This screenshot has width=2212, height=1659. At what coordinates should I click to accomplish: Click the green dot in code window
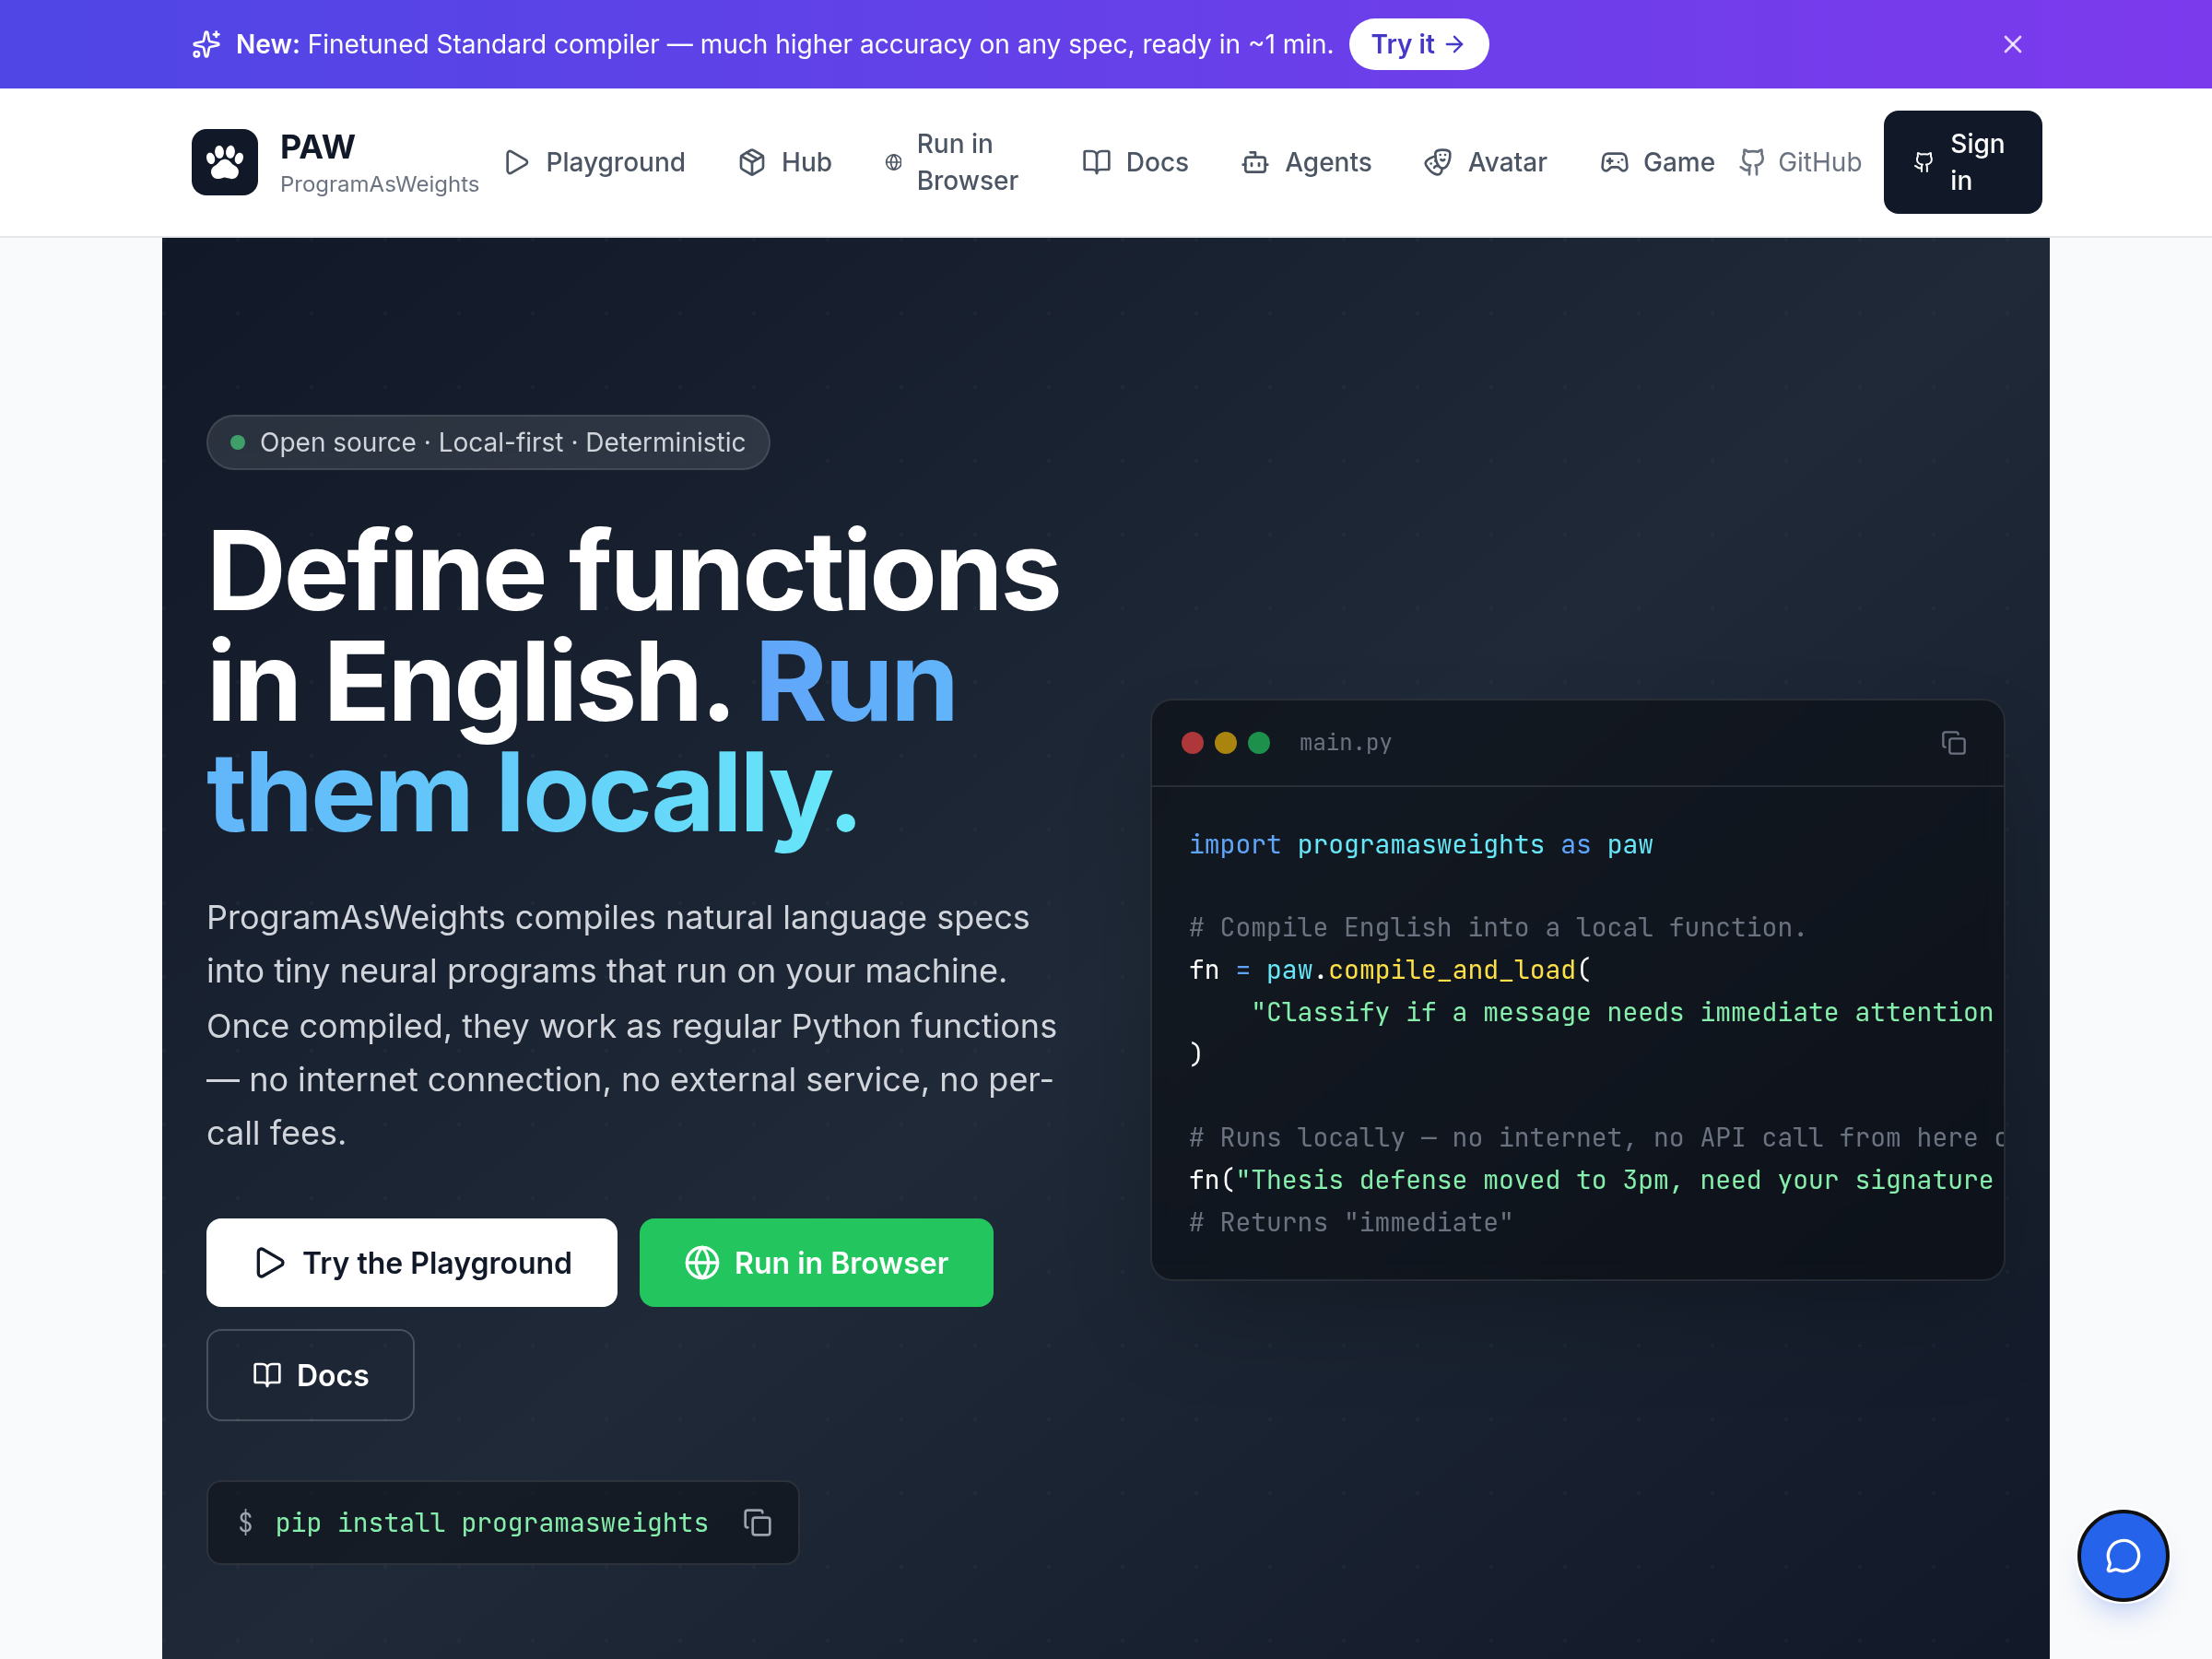coord(1259,742)
